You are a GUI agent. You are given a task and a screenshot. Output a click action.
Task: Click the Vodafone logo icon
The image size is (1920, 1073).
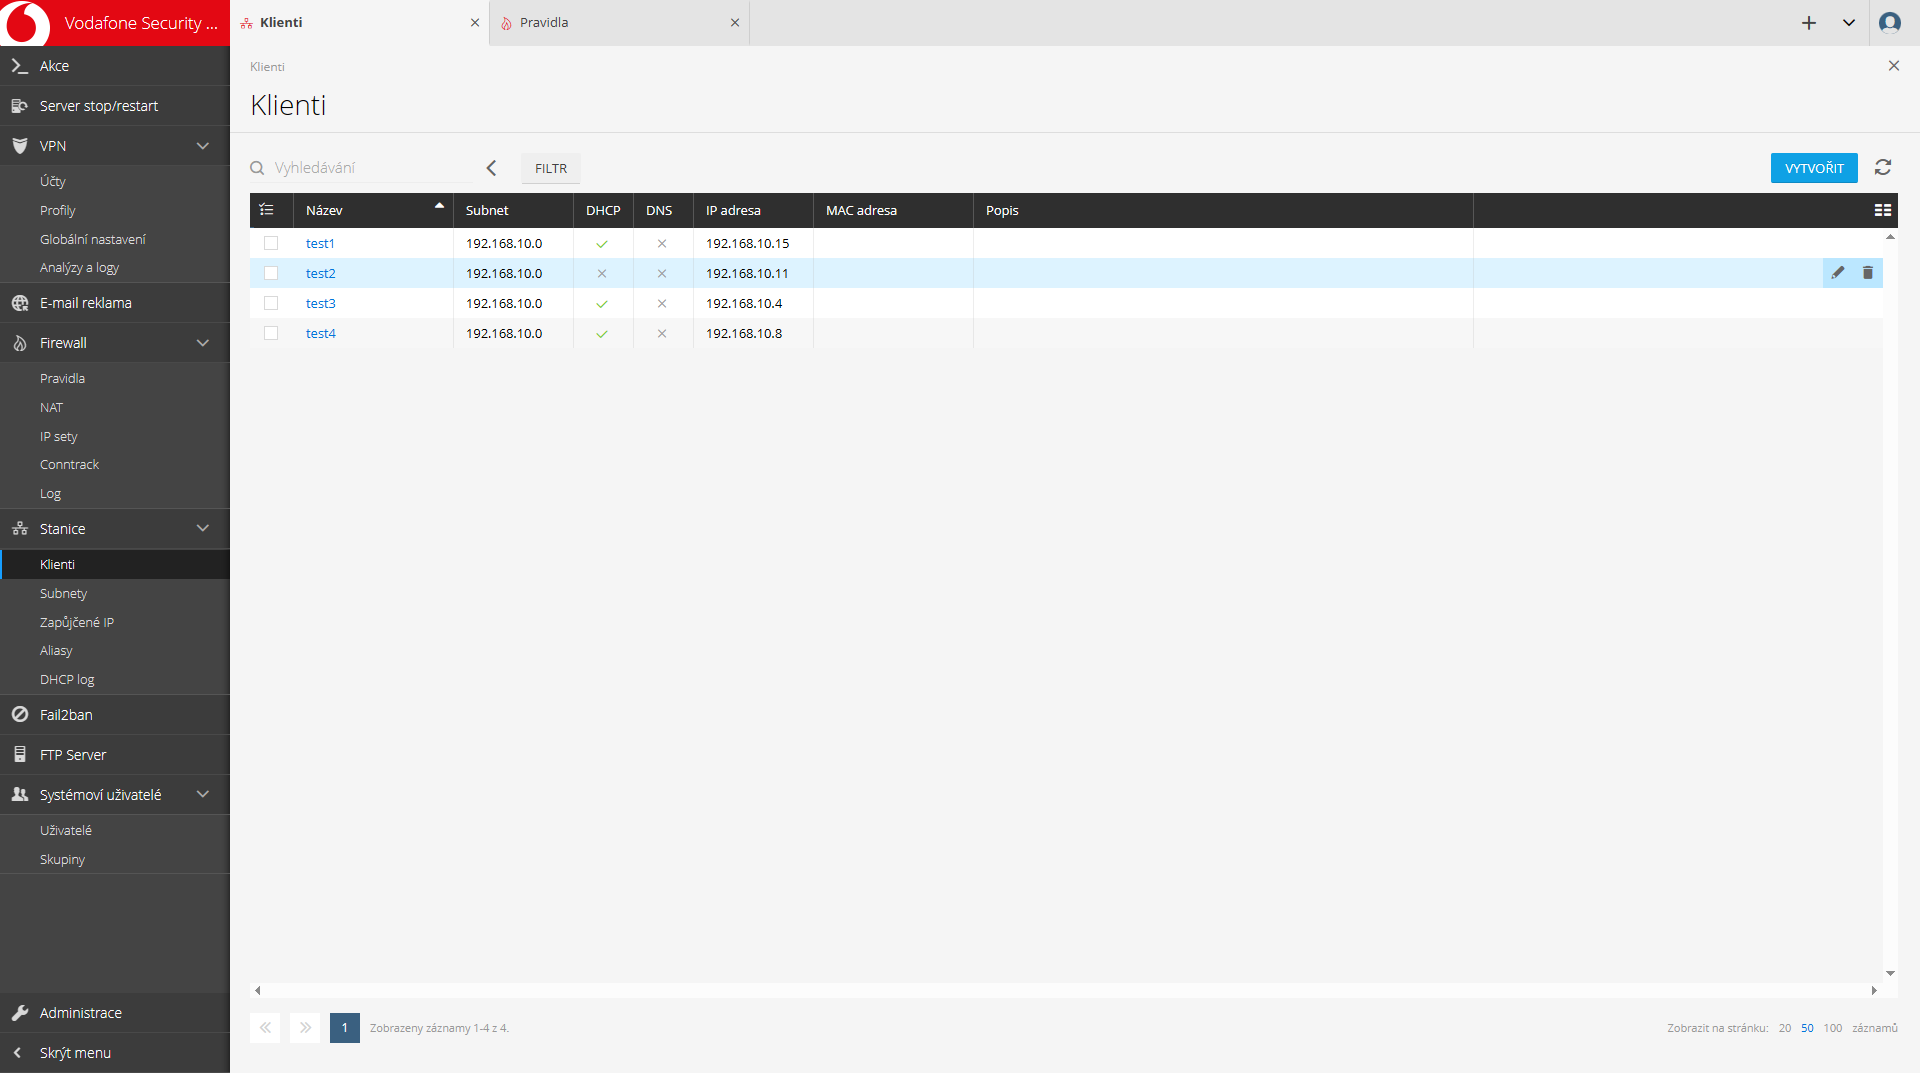26,22
